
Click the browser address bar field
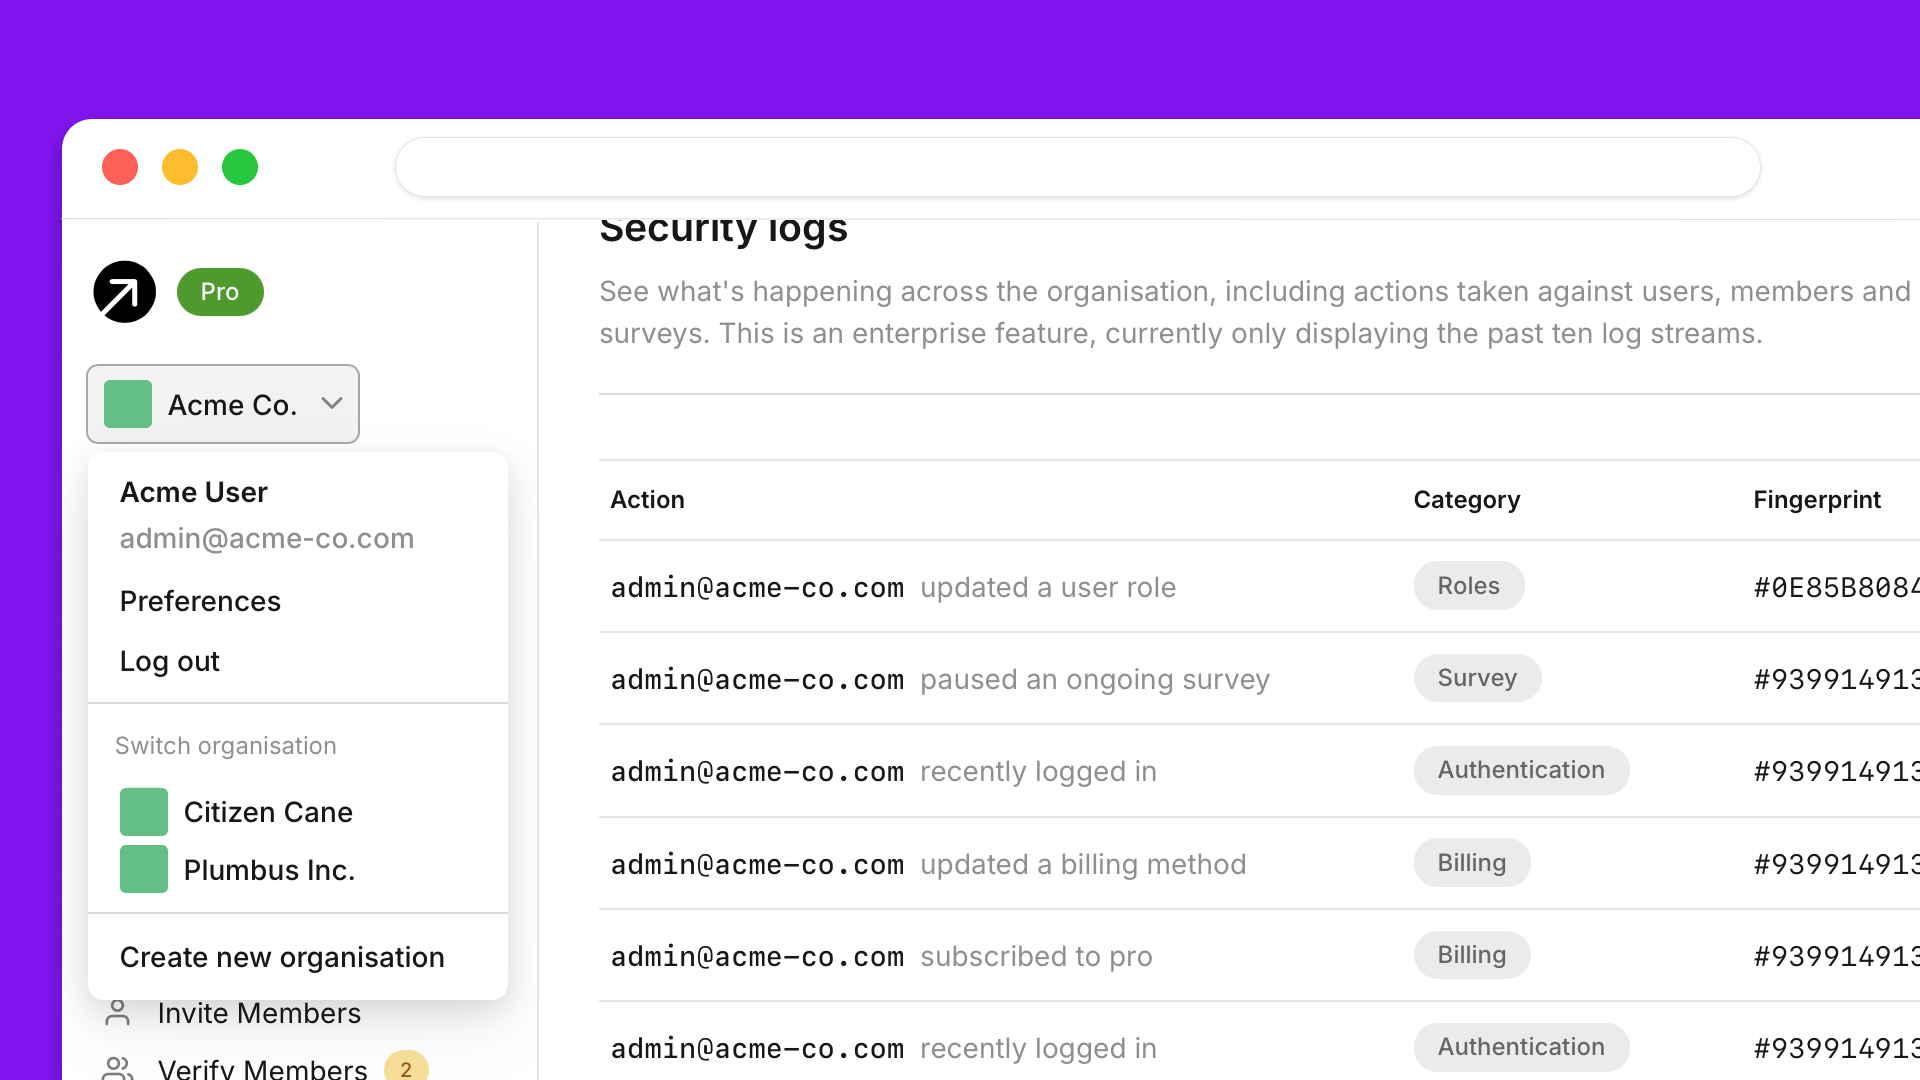tap(1077, 167)
